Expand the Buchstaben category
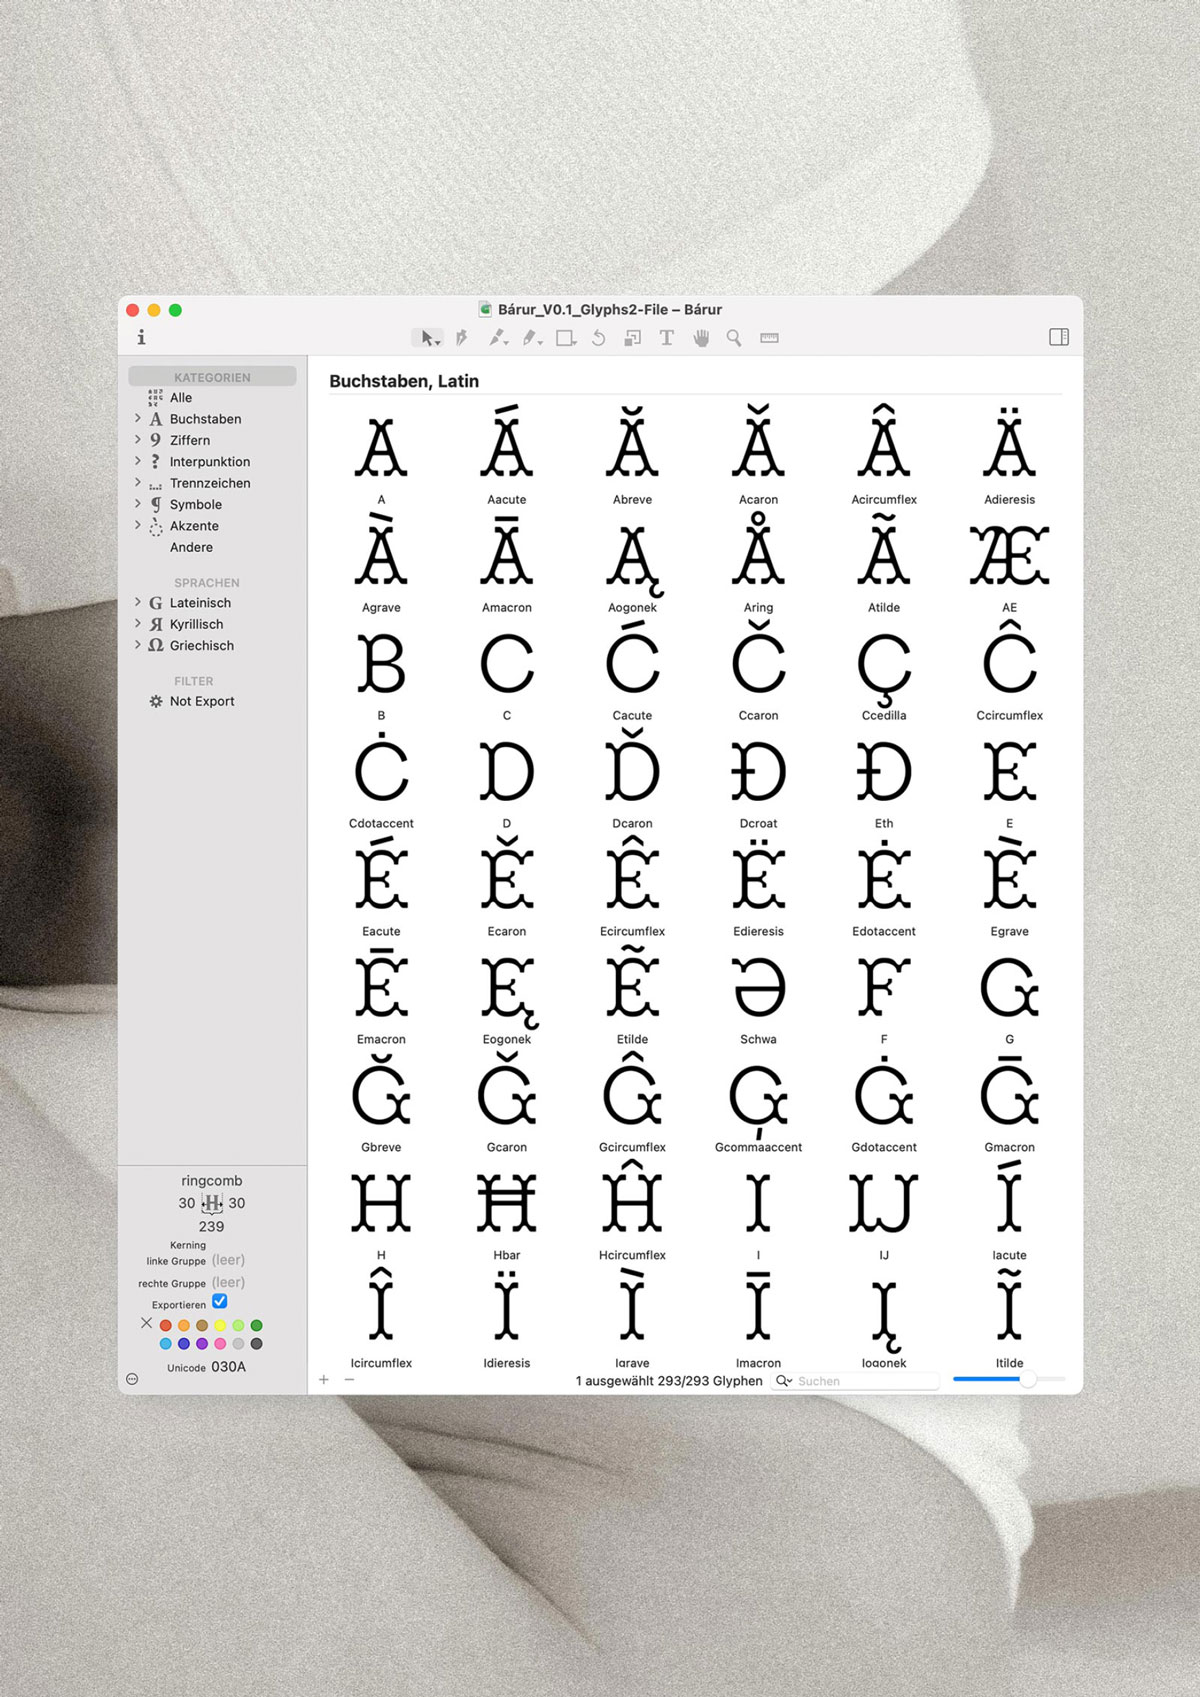Image resolution: width=1200 pixels, height=1697 pixels. click(x=138, y=418)
